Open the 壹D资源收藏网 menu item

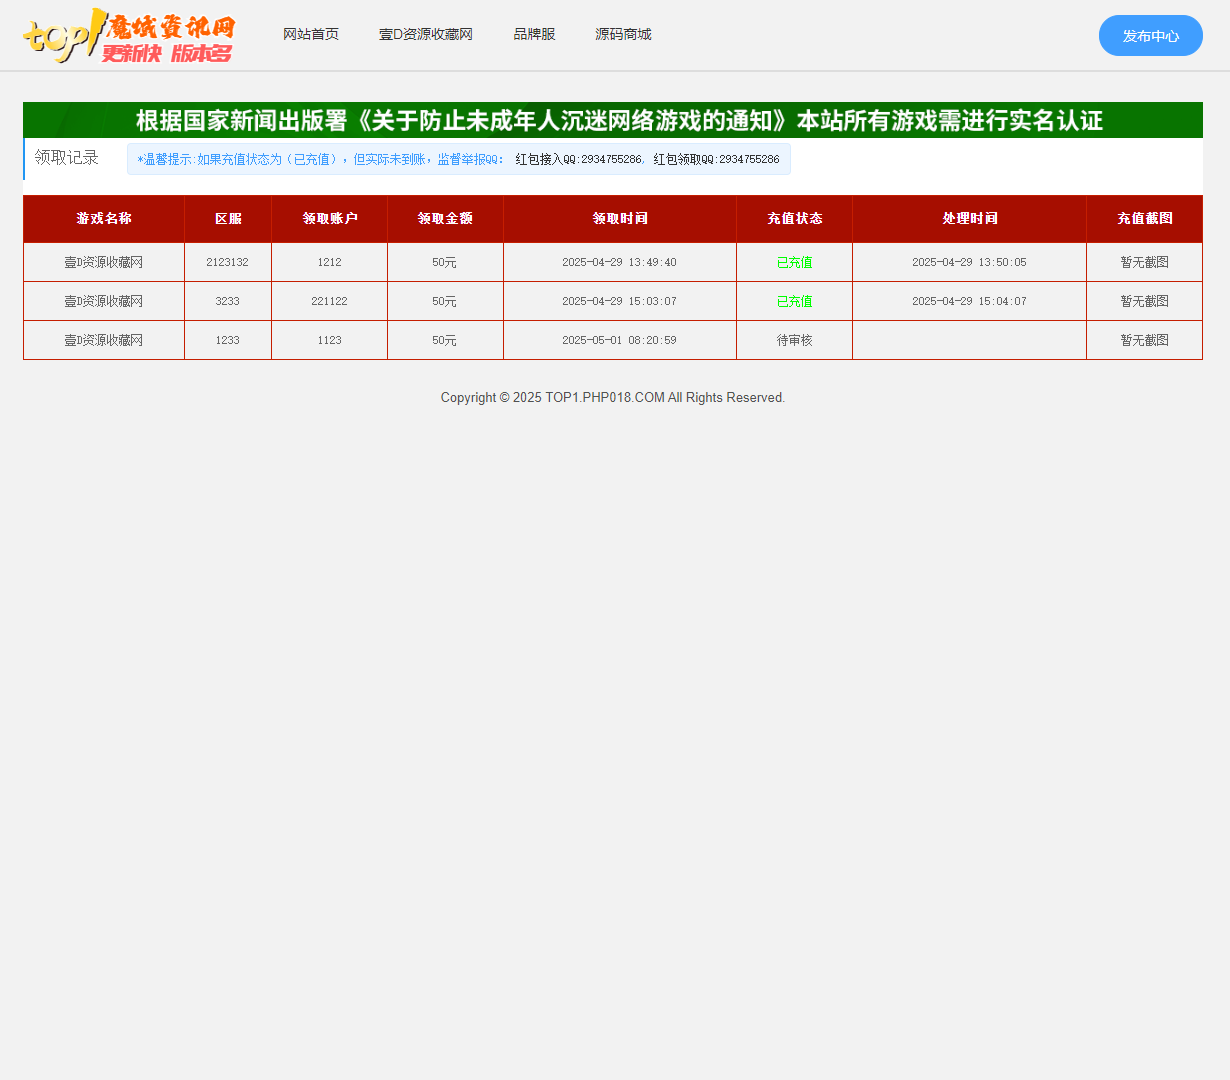click(x=426, y=35)
